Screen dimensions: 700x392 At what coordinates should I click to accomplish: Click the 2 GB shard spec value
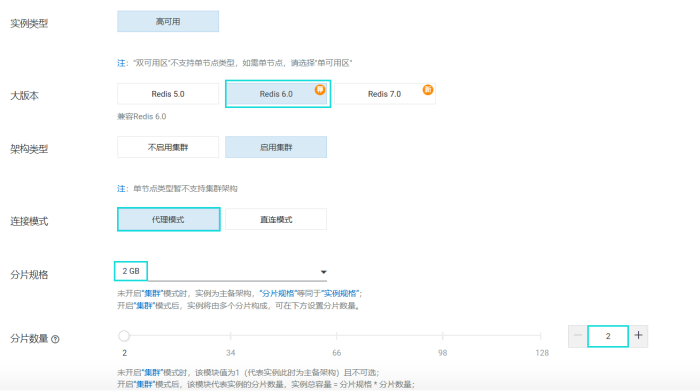(131, 271)
